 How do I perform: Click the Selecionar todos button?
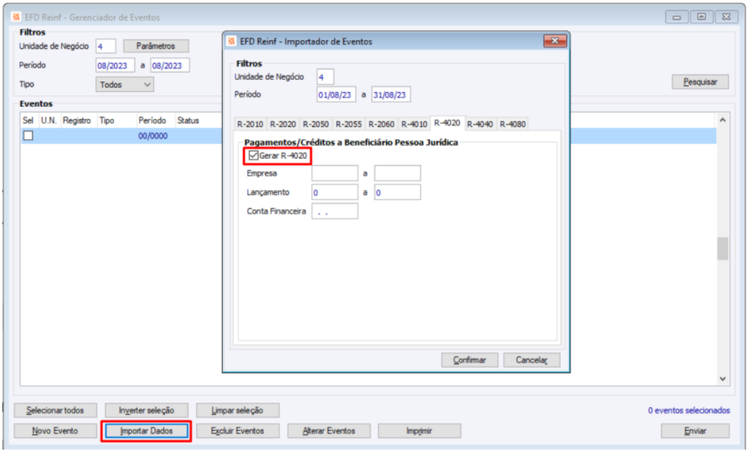coord(55,411)
